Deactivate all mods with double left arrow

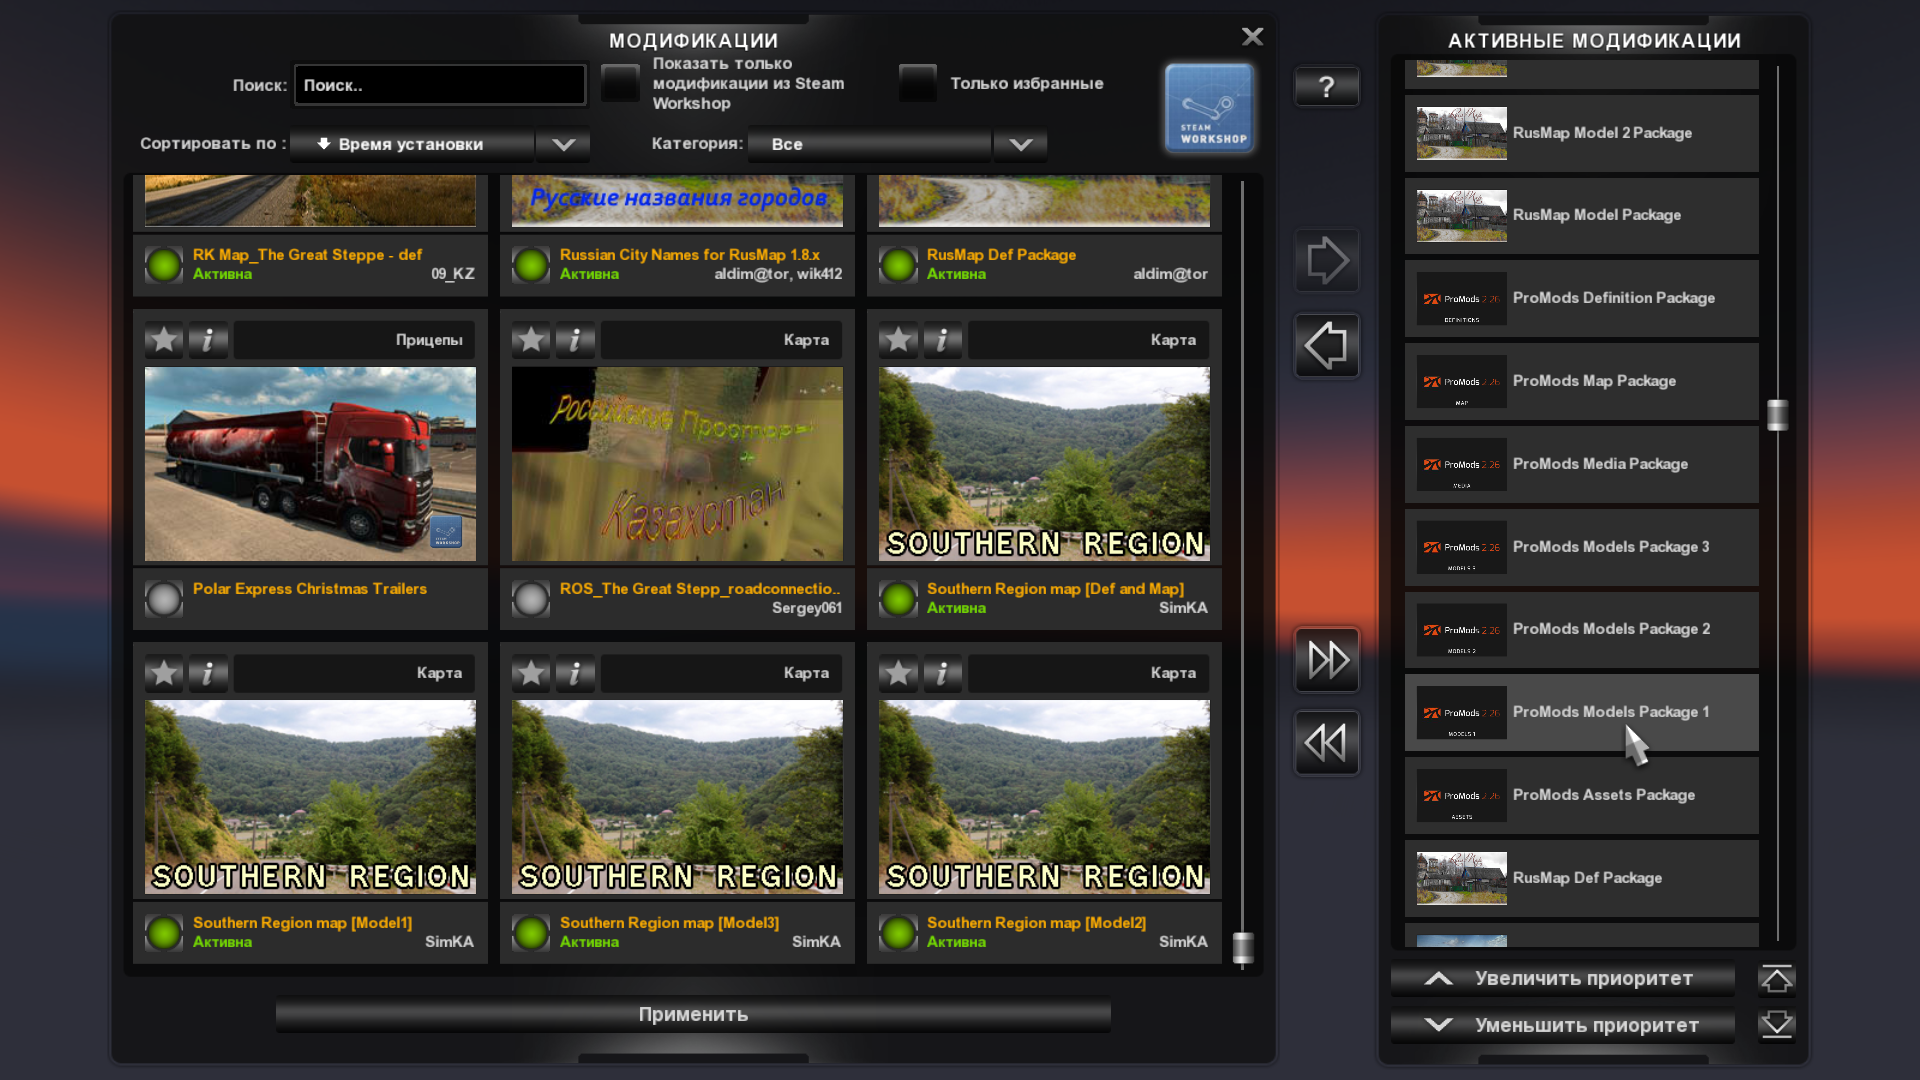click(x=1327, y=743)
